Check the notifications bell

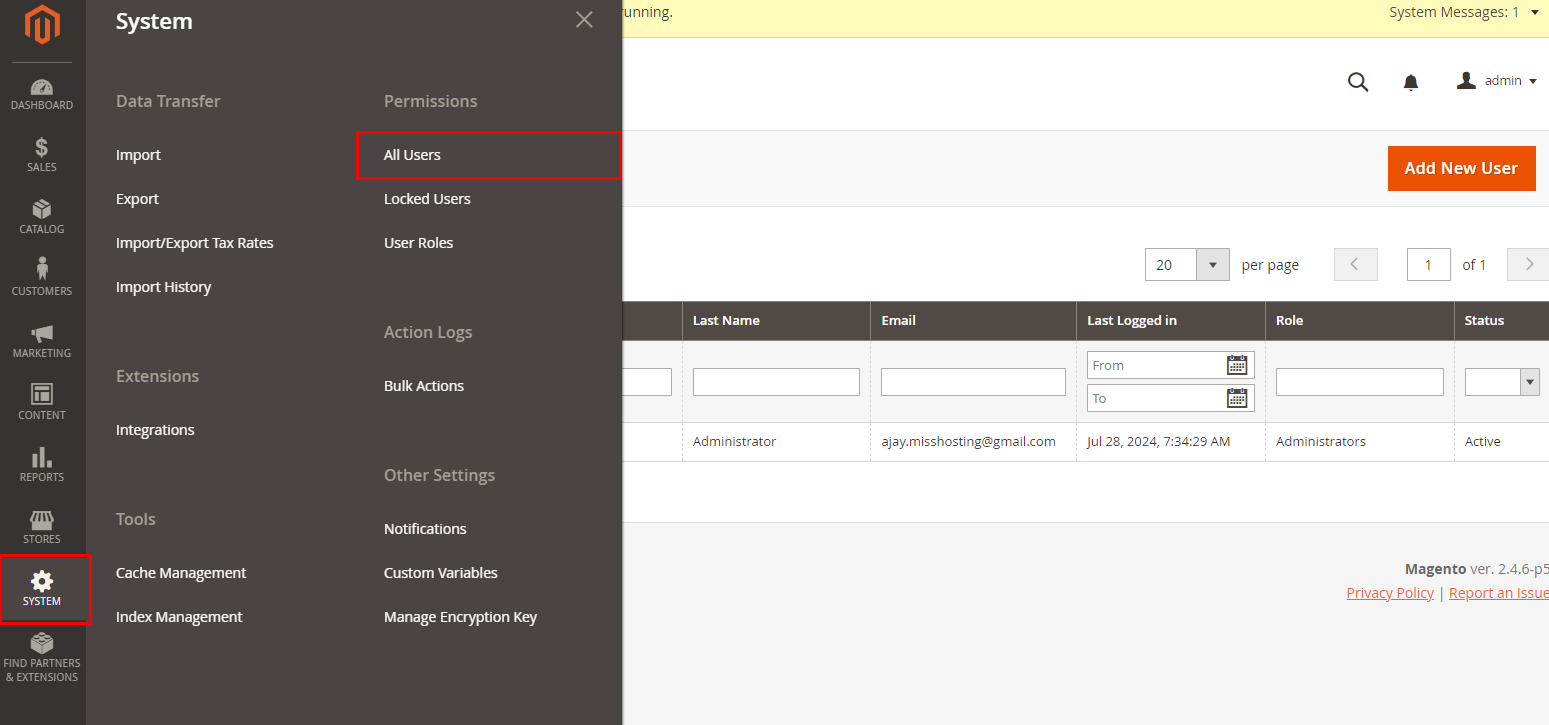[1410, 81]
